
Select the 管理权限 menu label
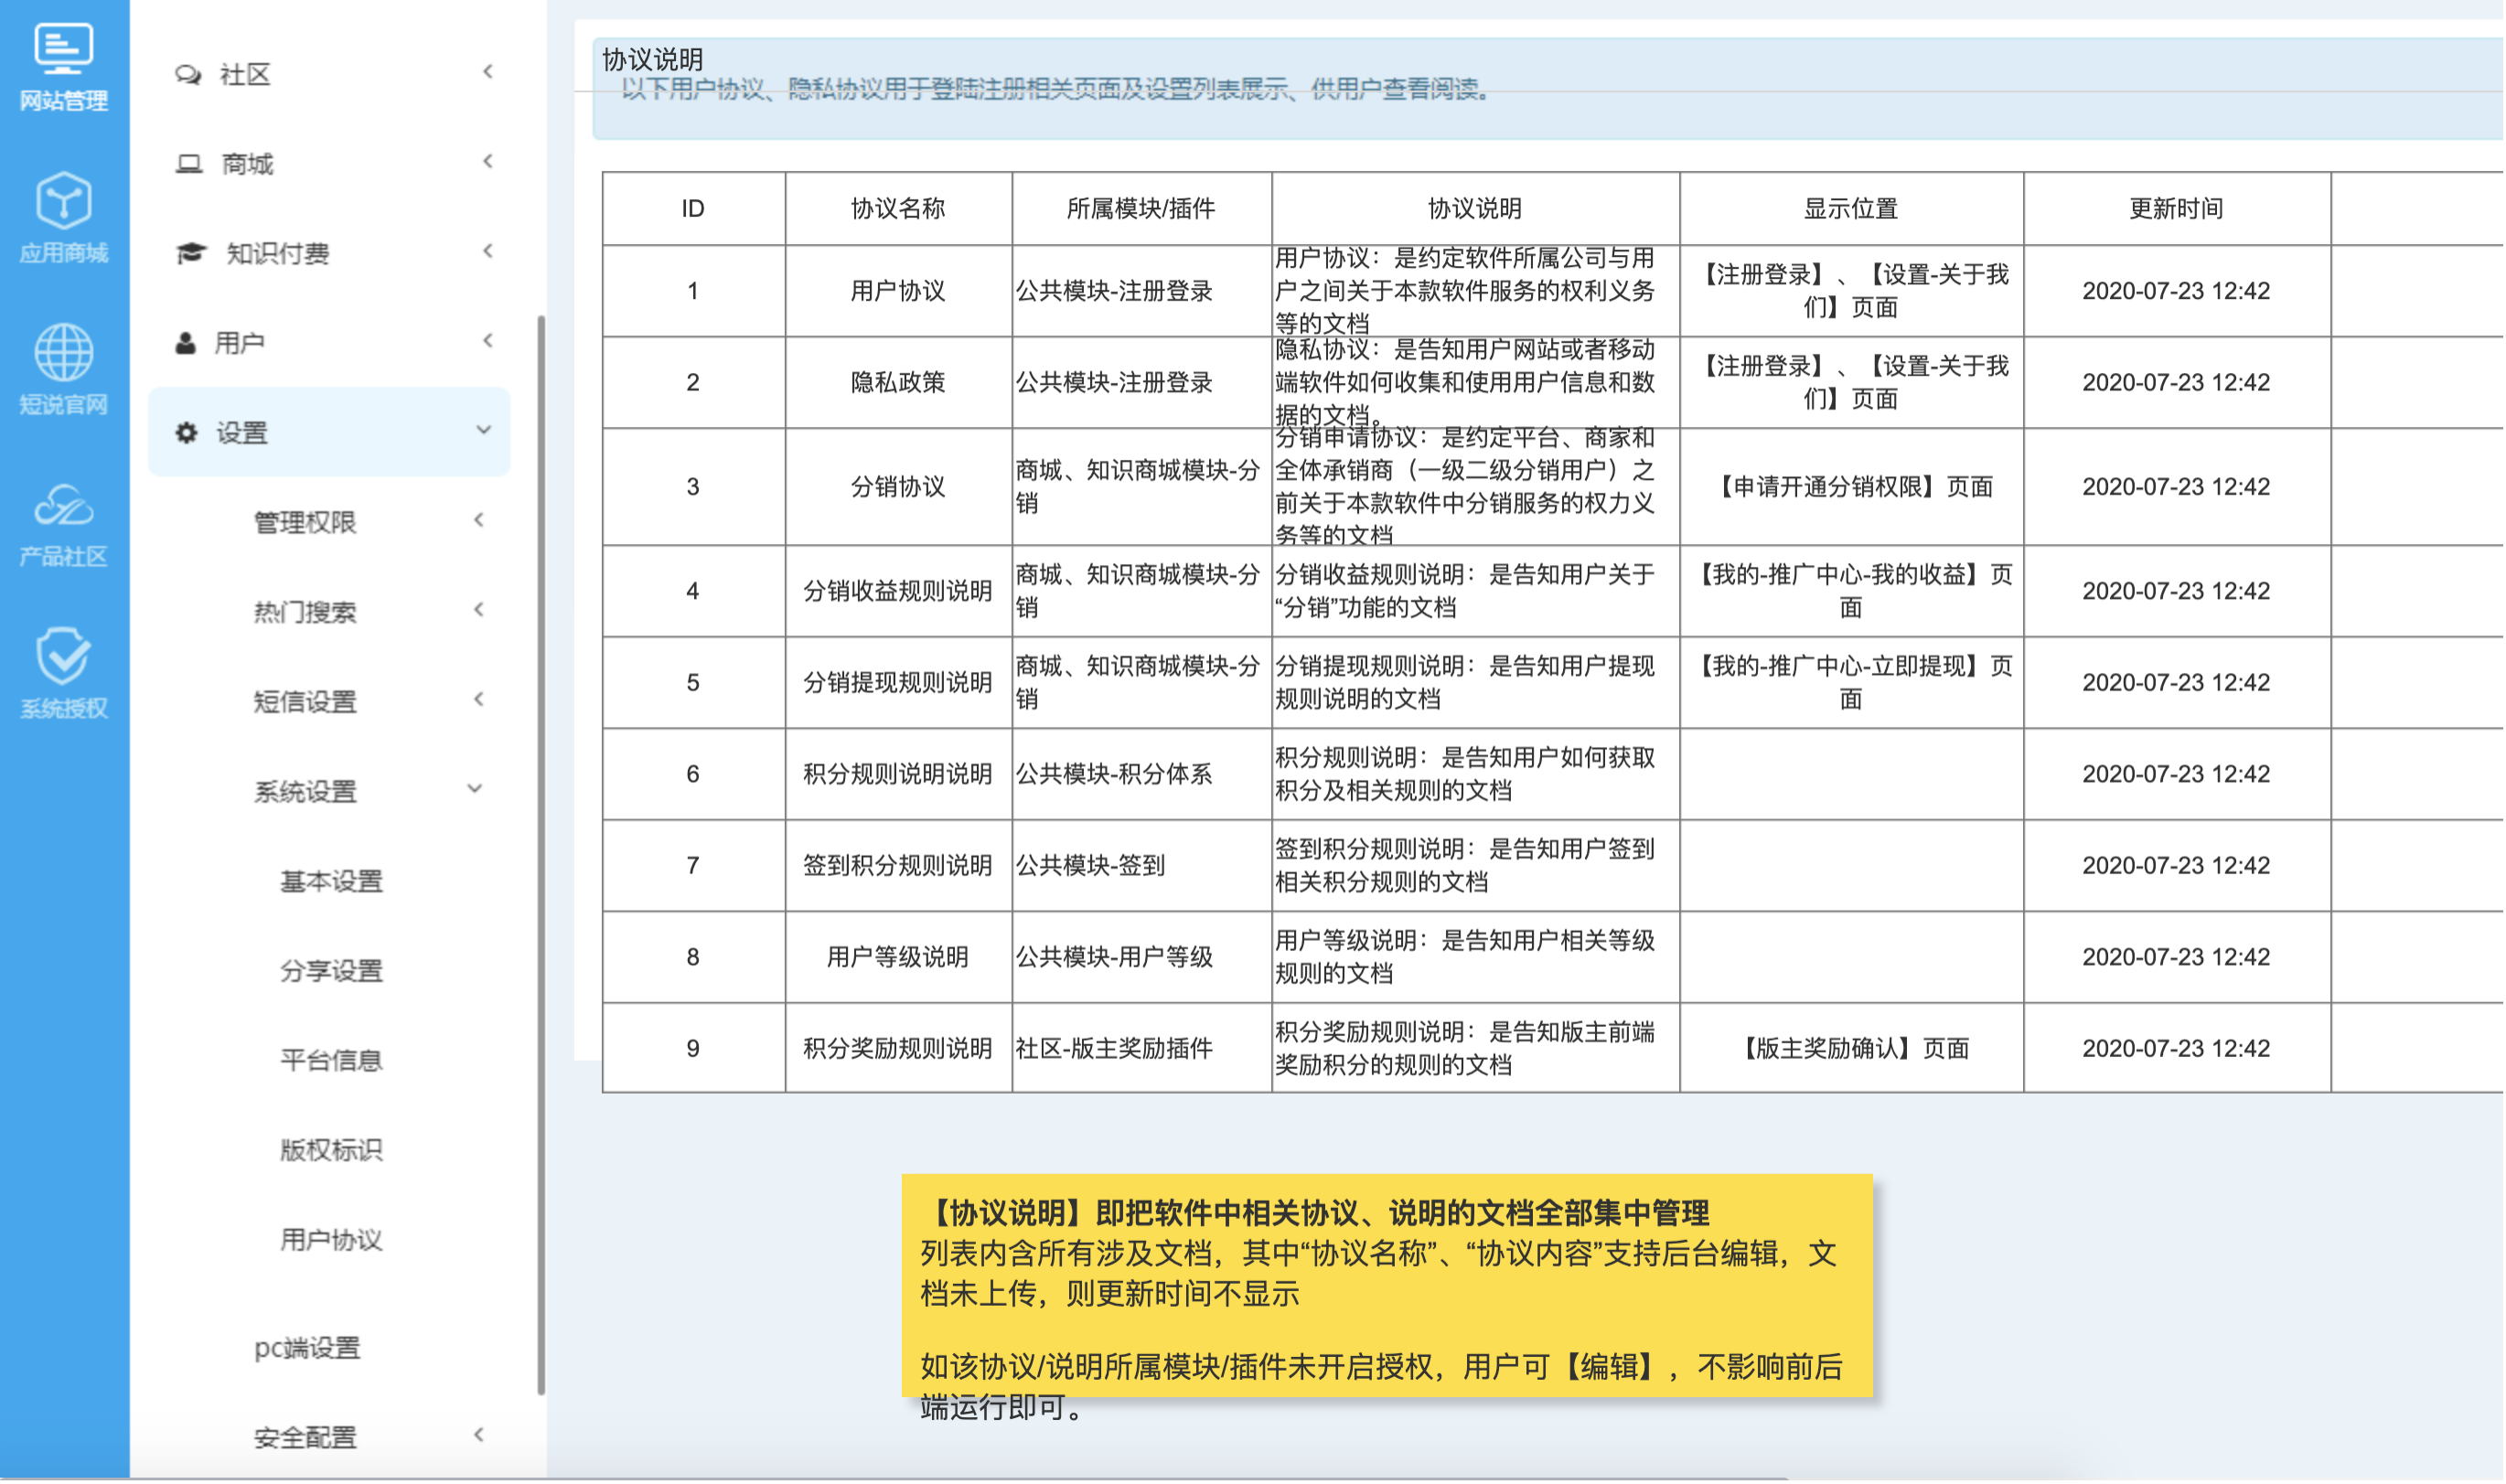[305, 523]
